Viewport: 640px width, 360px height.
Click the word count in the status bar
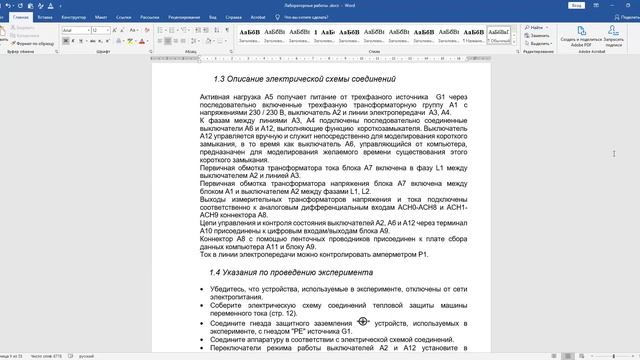click(x=46, y=356)
